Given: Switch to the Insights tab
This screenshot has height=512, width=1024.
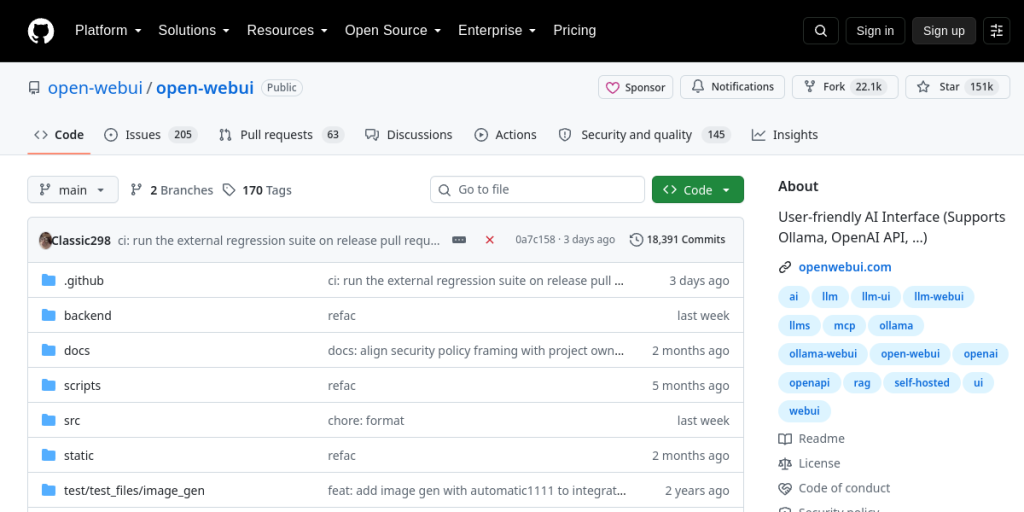Looking at the screenshot, I should click(x=784, y=135).
